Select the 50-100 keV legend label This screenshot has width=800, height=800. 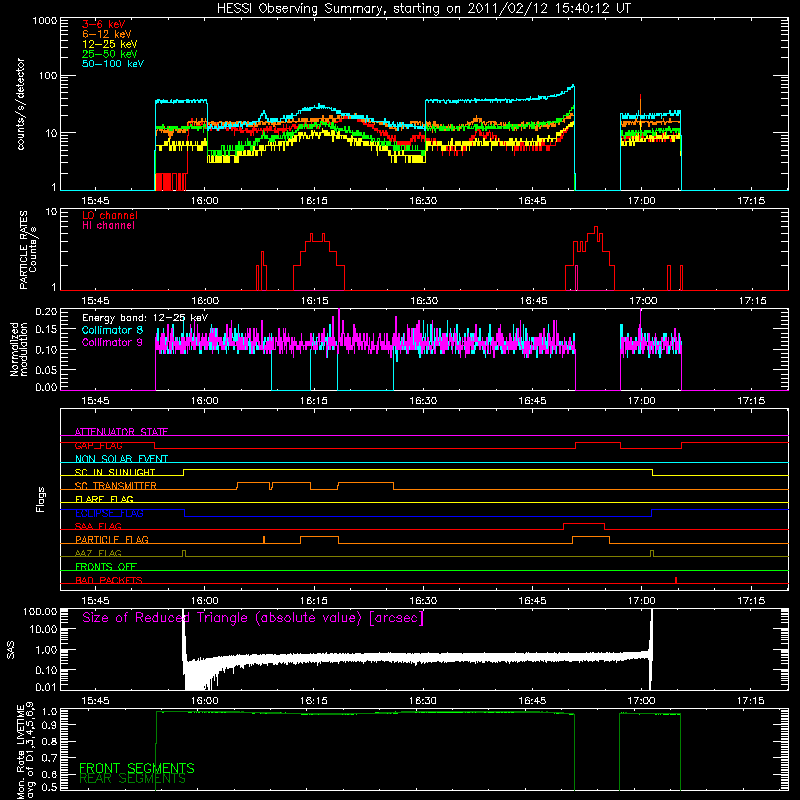(113, 64)
